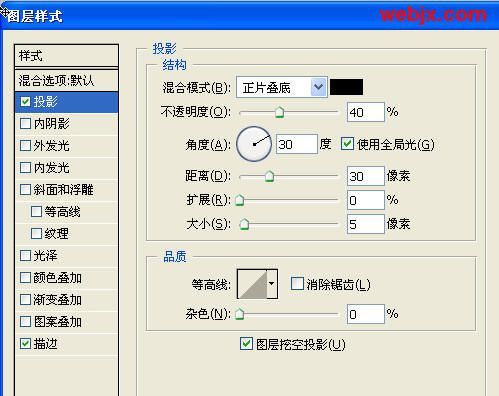This screenshot has height=396, width=499.
Task: Toggle 使用全局光 checkbox
Action: (347, 144)
